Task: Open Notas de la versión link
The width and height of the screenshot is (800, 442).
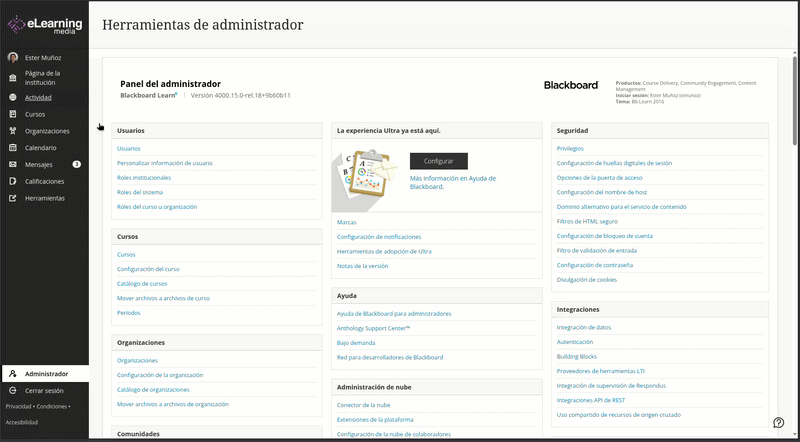Action: [x=363, y=266]
